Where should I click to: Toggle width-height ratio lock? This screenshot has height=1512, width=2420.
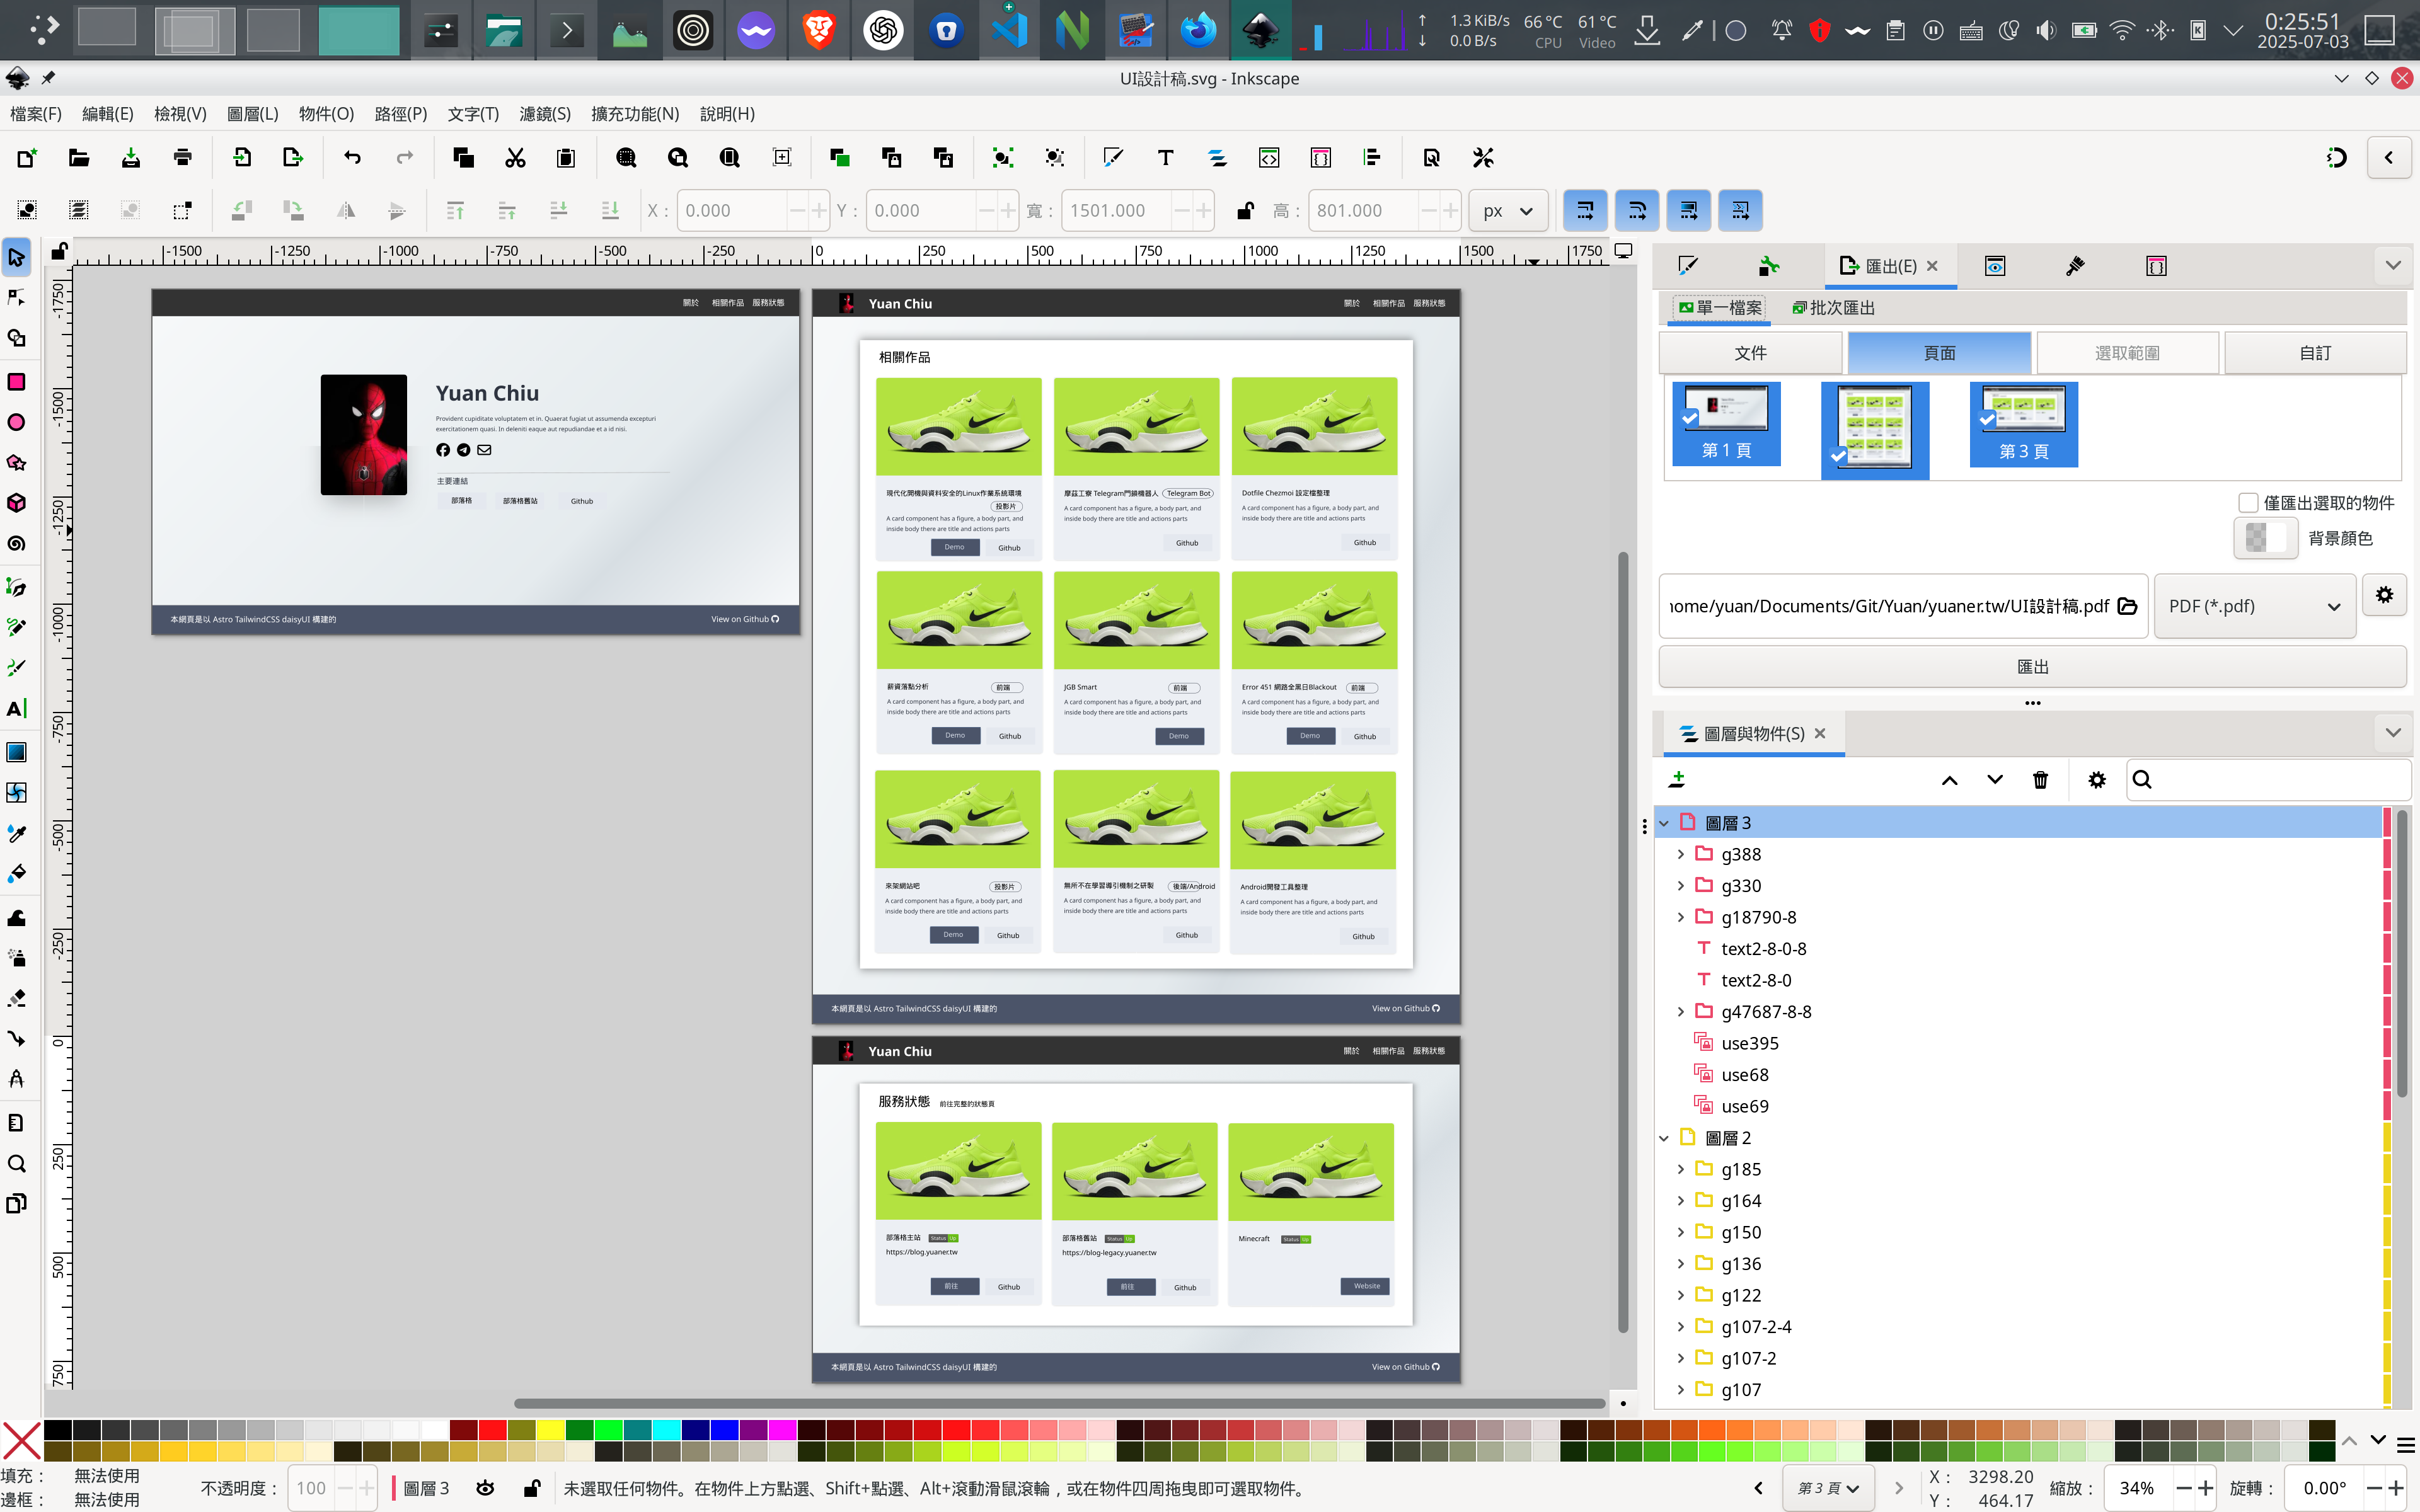1245,211
